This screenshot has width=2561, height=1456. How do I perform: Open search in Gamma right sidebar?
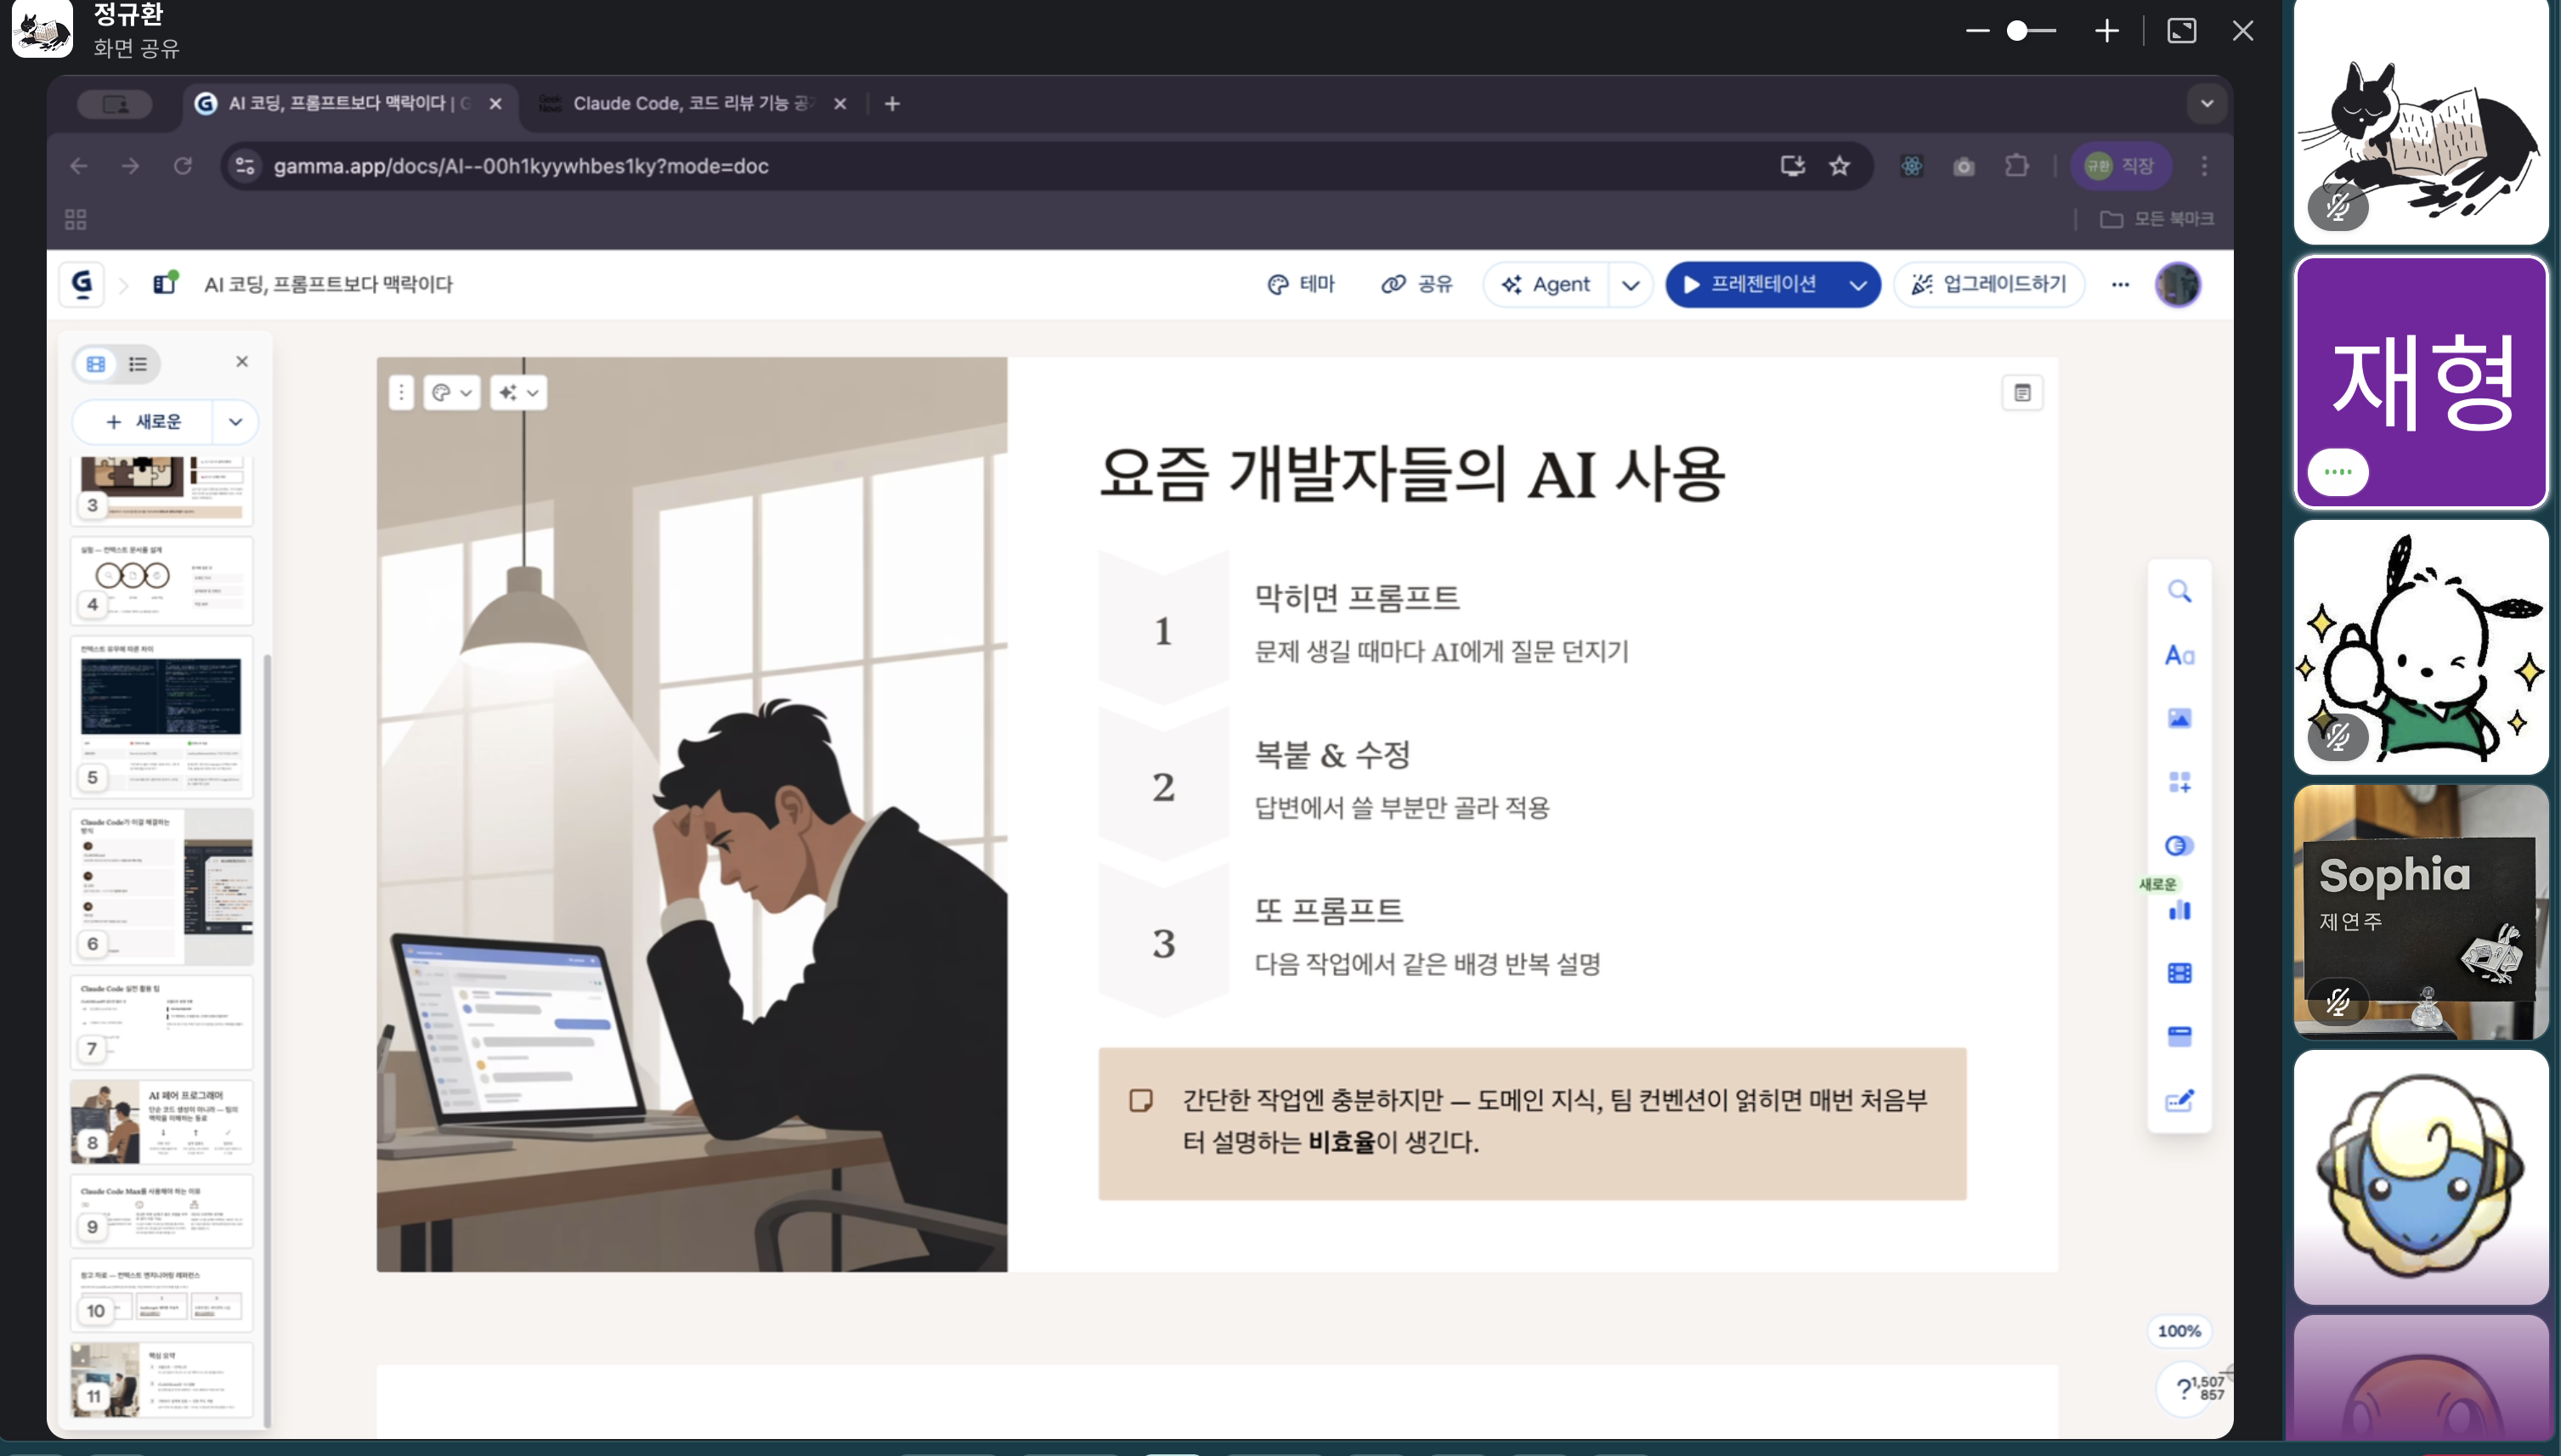coord(2179,591)
